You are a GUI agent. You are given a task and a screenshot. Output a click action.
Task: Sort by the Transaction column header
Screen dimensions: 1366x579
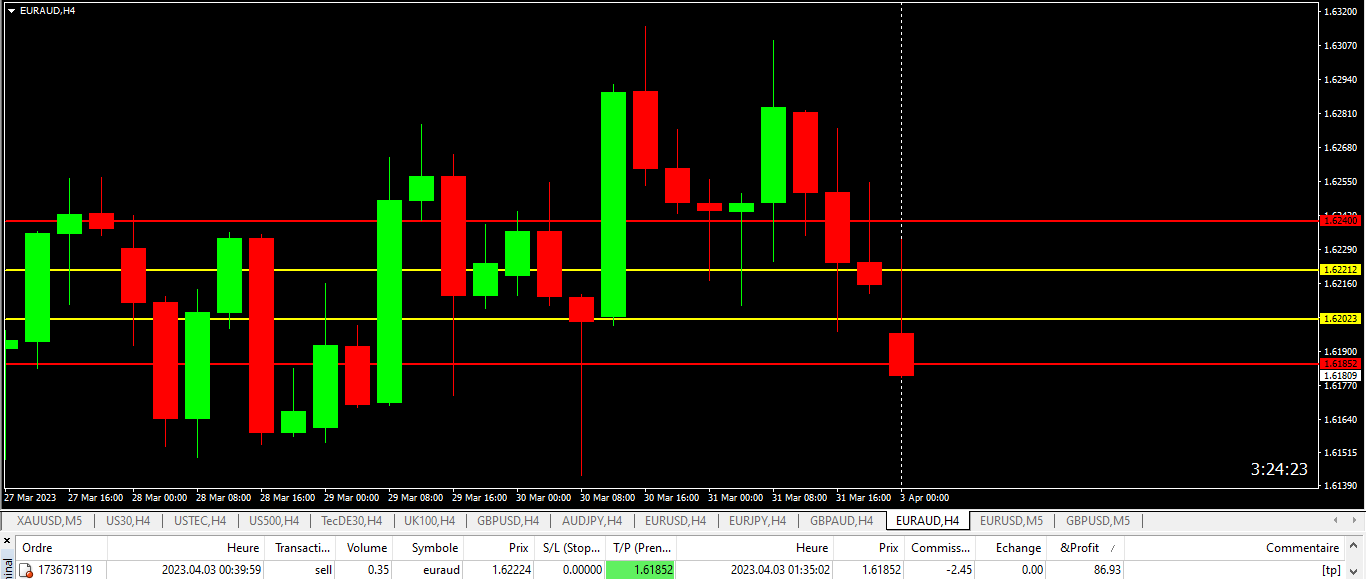[x=303, y=548]
